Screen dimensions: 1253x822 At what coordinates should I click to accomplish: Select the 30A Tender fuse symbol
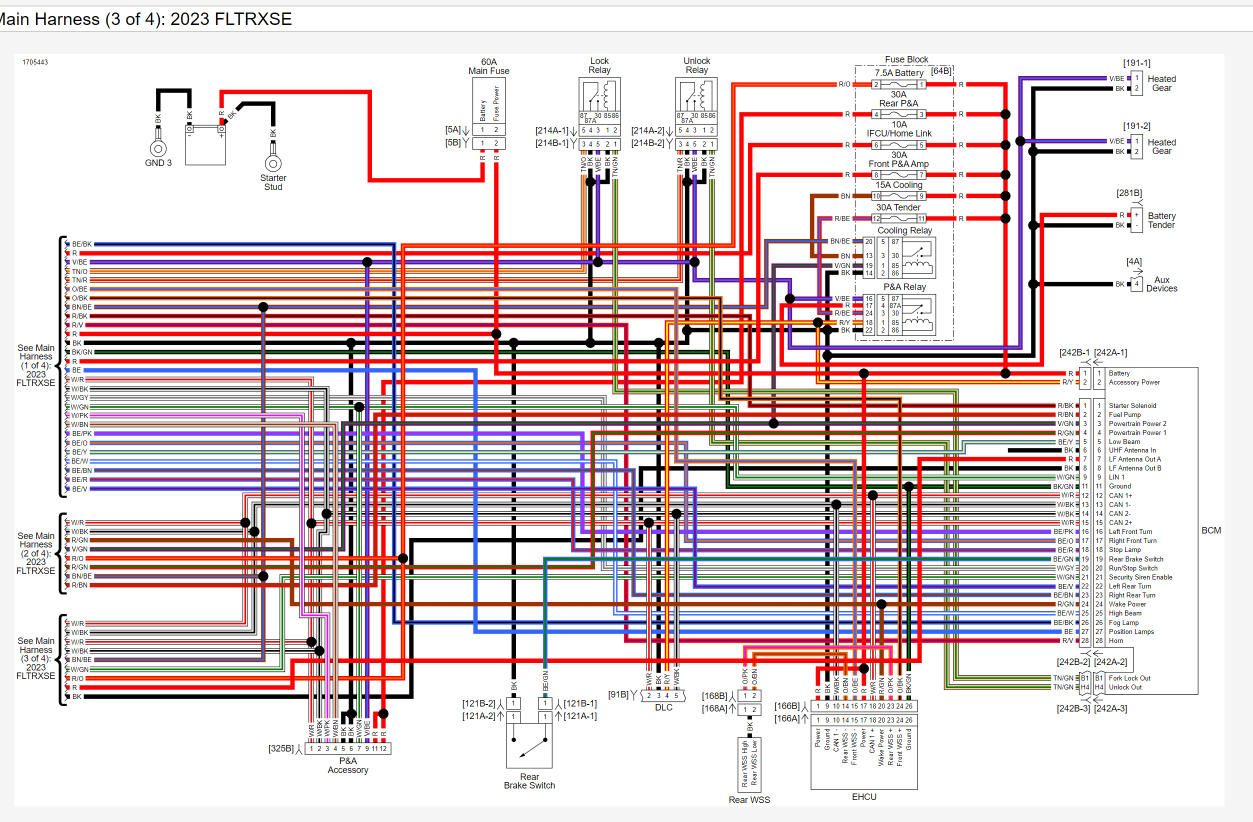[x=899, y=218]
